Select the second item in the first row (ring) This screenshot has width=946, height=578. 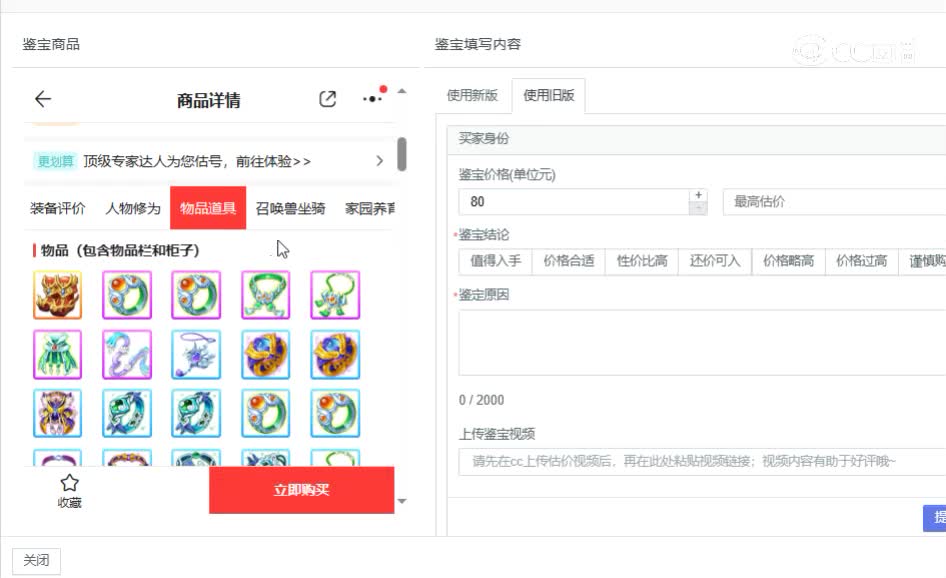pyautogui.click(x=127, y=295)
